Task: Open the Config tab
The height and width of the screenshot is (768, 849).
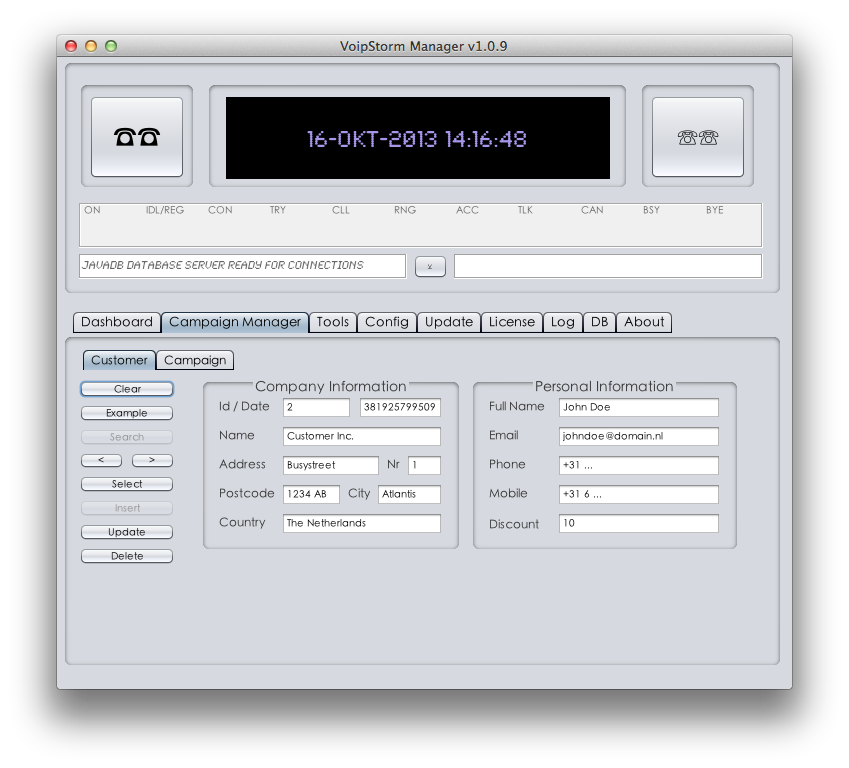Action: coord(386,322)
